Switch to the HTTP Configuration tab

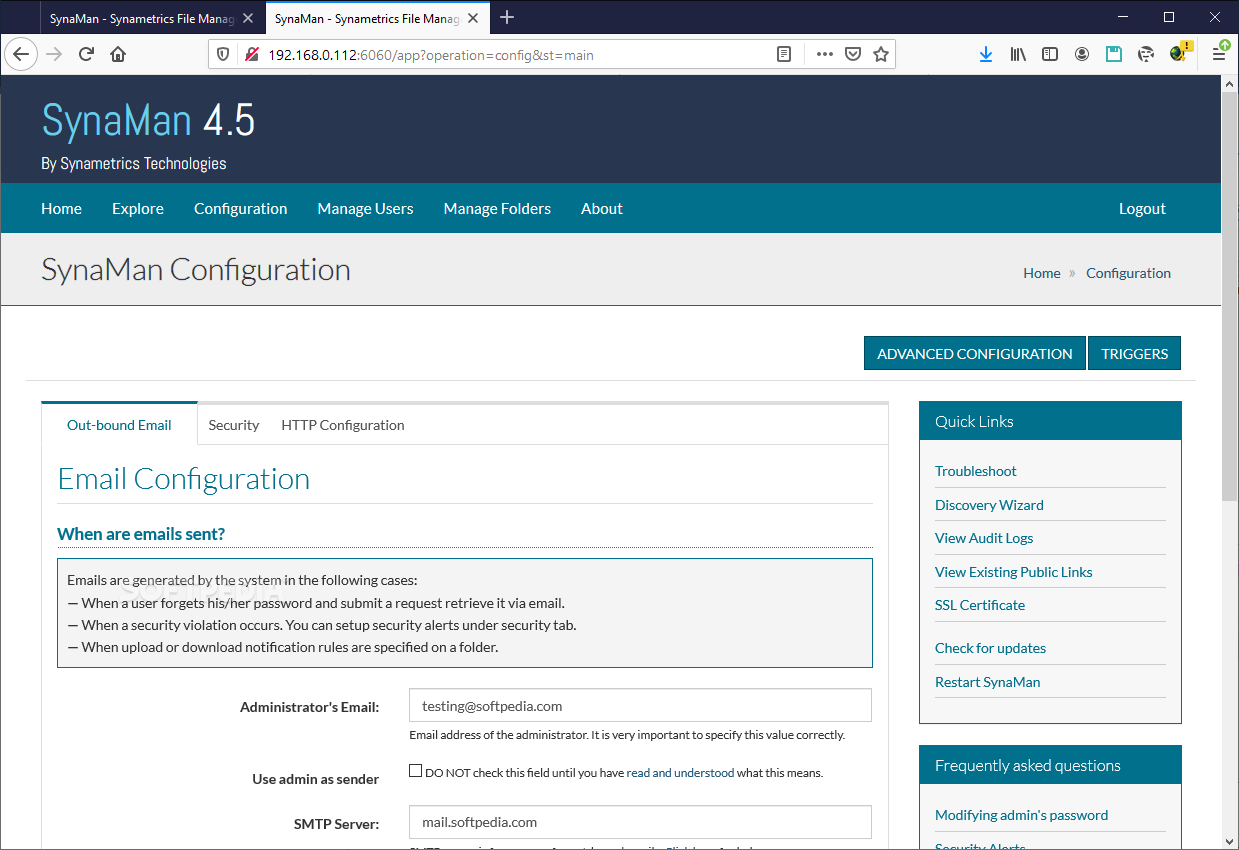pos(343,425)
